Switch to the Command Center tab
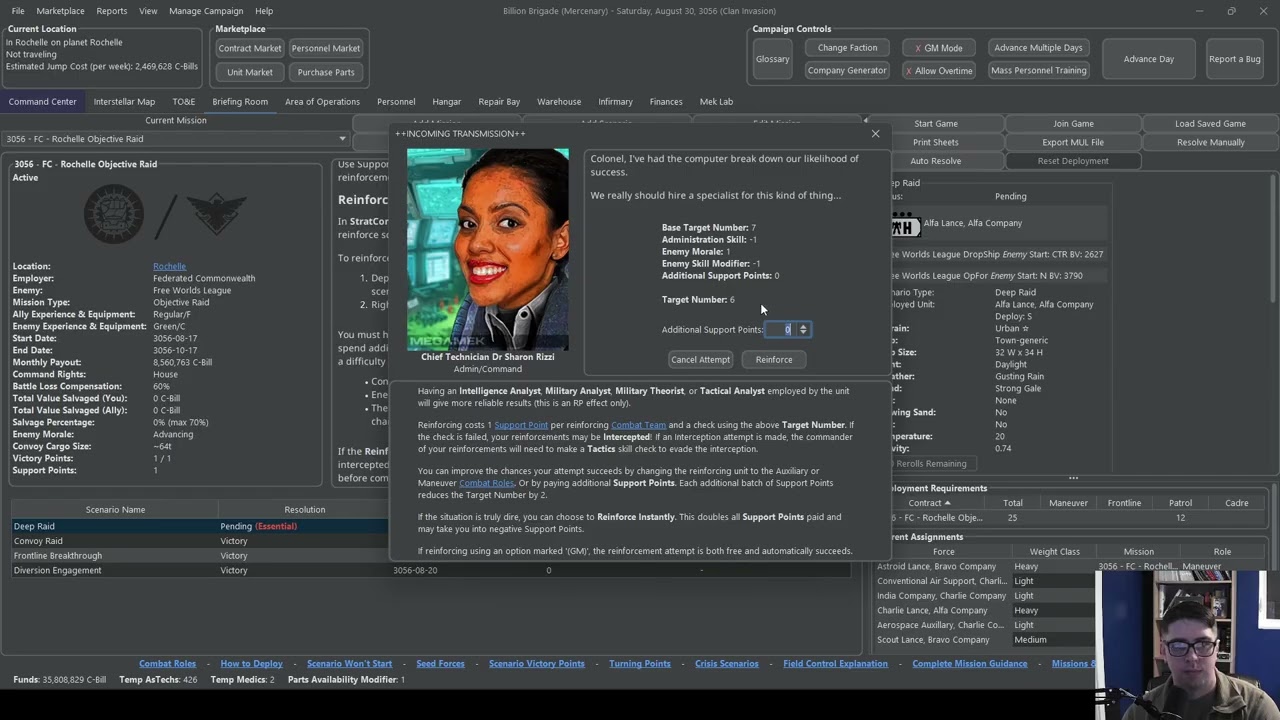This screenshot has width=1280, height=720. [43, 101]
